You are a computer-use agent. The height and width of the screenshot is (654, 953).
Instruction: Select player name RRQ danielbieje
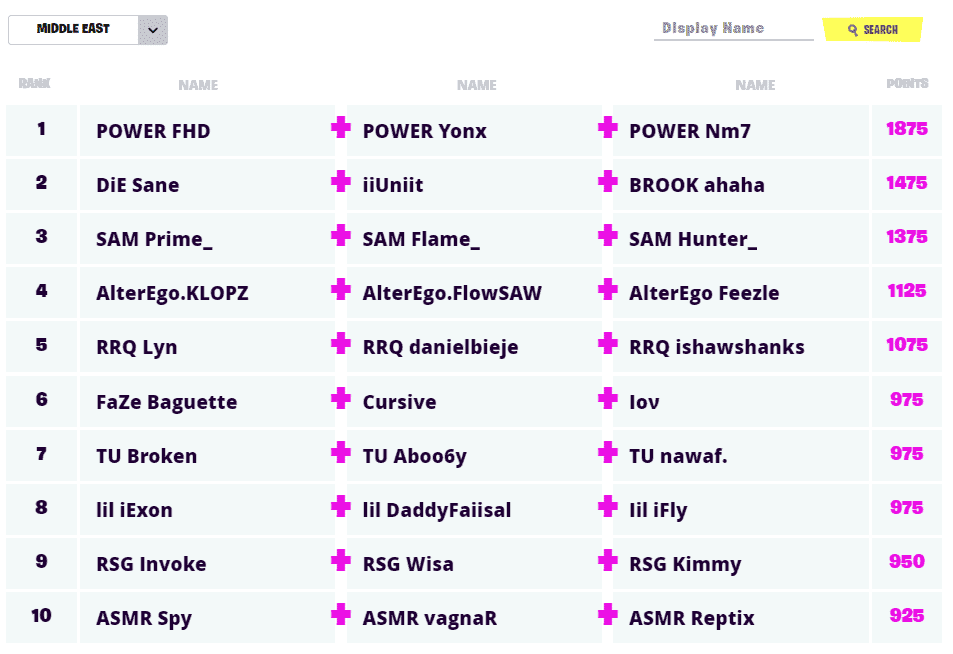tap(440, 348)
